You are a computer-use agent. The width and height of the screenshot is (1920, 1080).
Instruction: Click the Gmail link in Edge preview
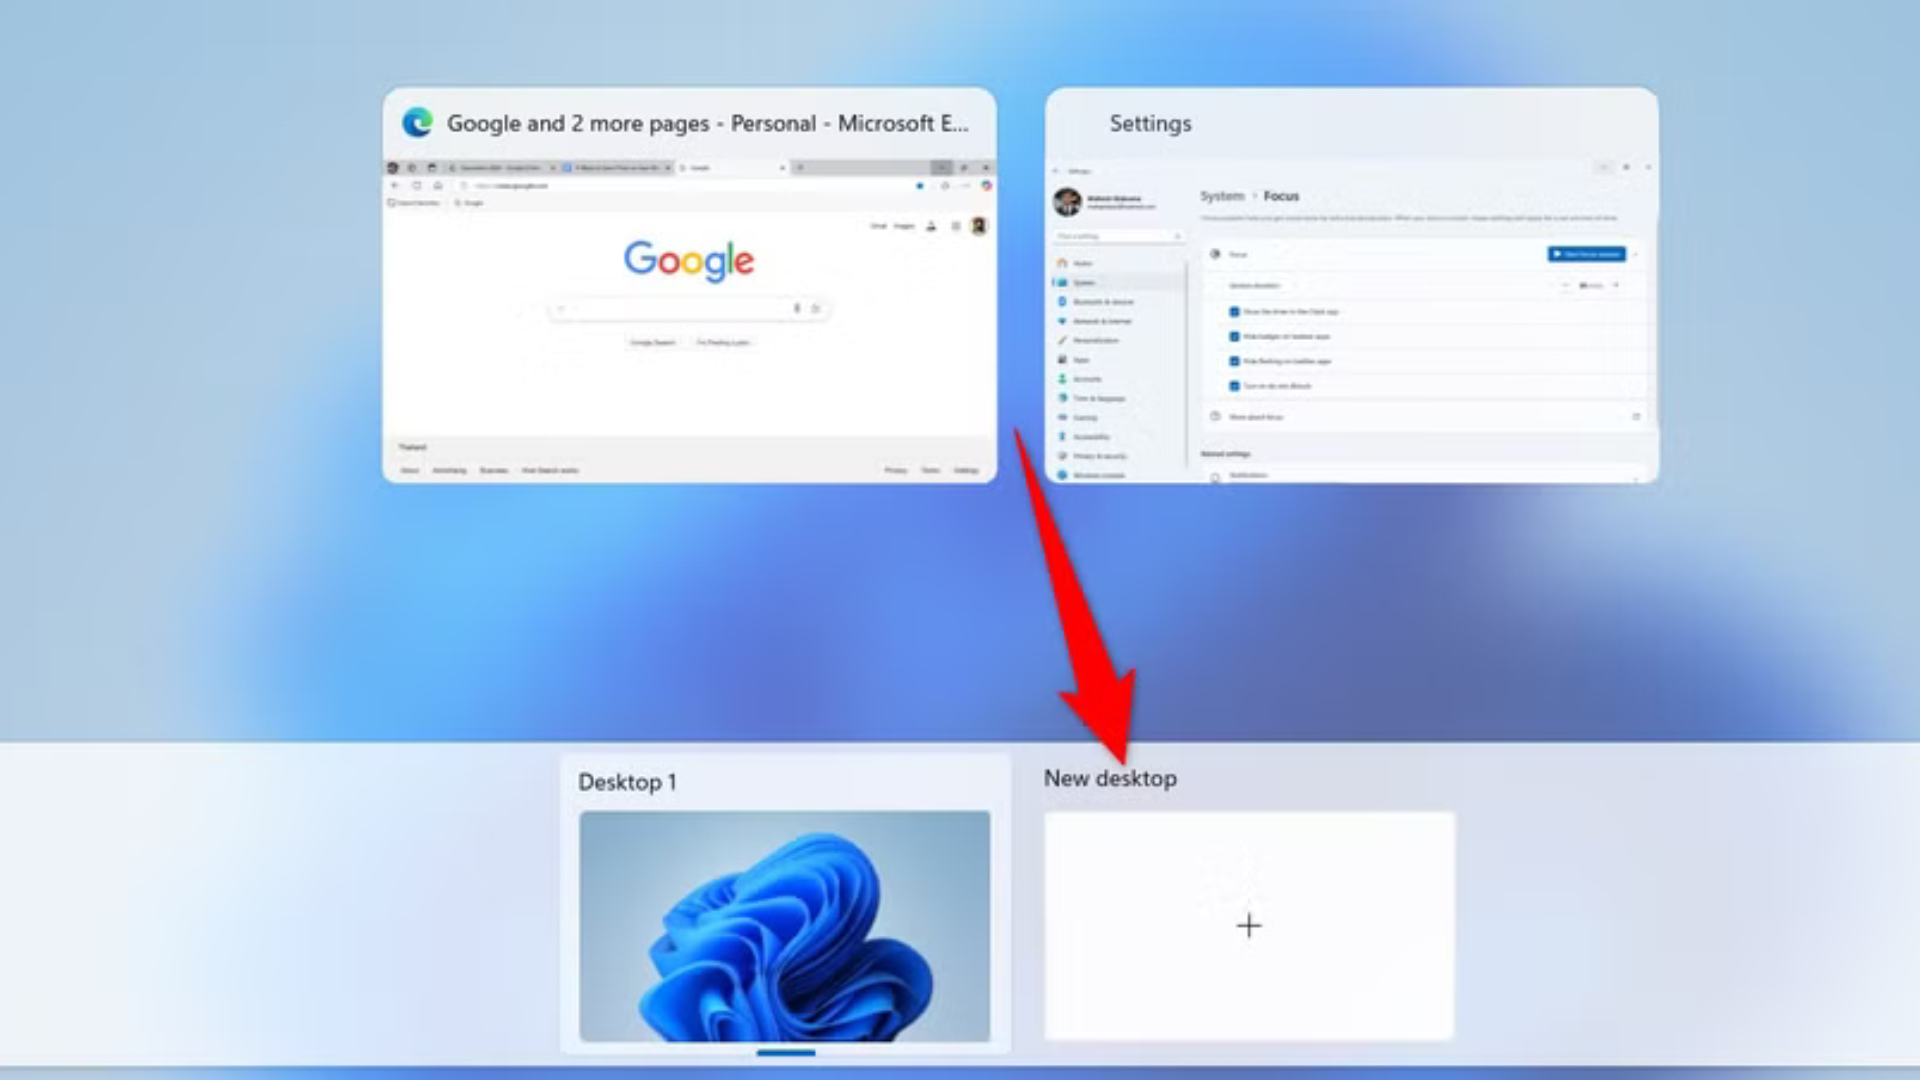878,226
